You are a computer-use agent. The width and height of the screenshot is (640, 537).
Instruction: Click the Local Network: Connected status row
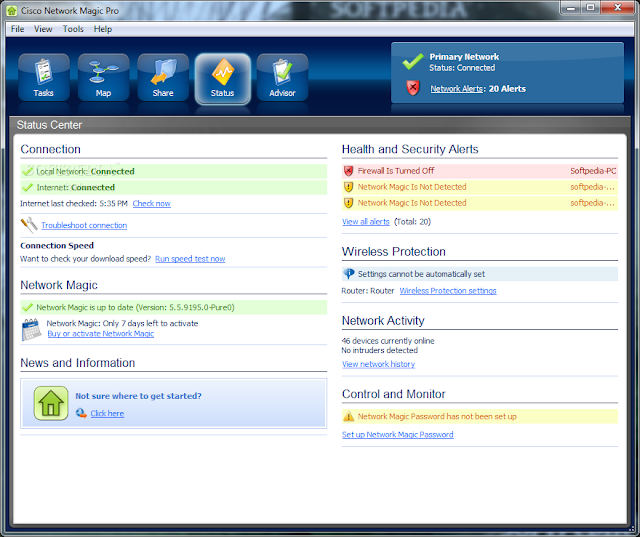click(x=173, y=171)
